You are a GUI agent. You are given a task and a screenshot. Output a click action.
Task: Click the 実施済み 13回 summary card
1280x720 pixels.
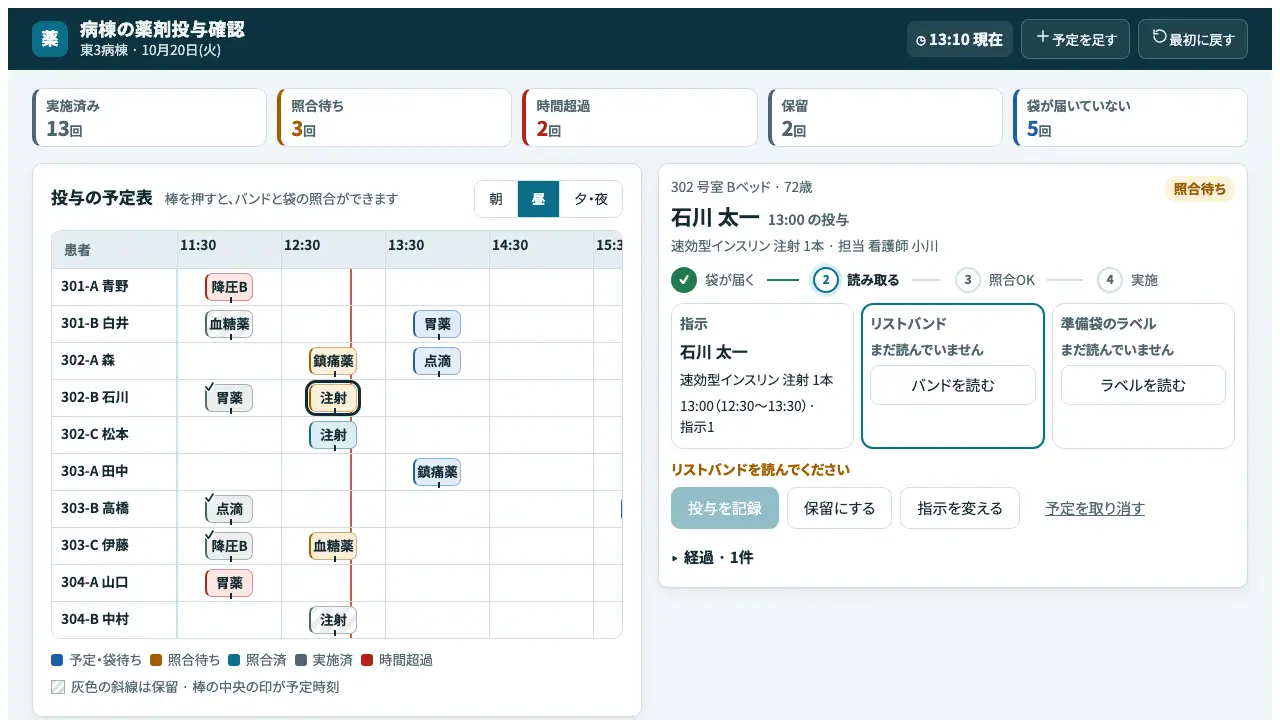click(x=150, y=118)
